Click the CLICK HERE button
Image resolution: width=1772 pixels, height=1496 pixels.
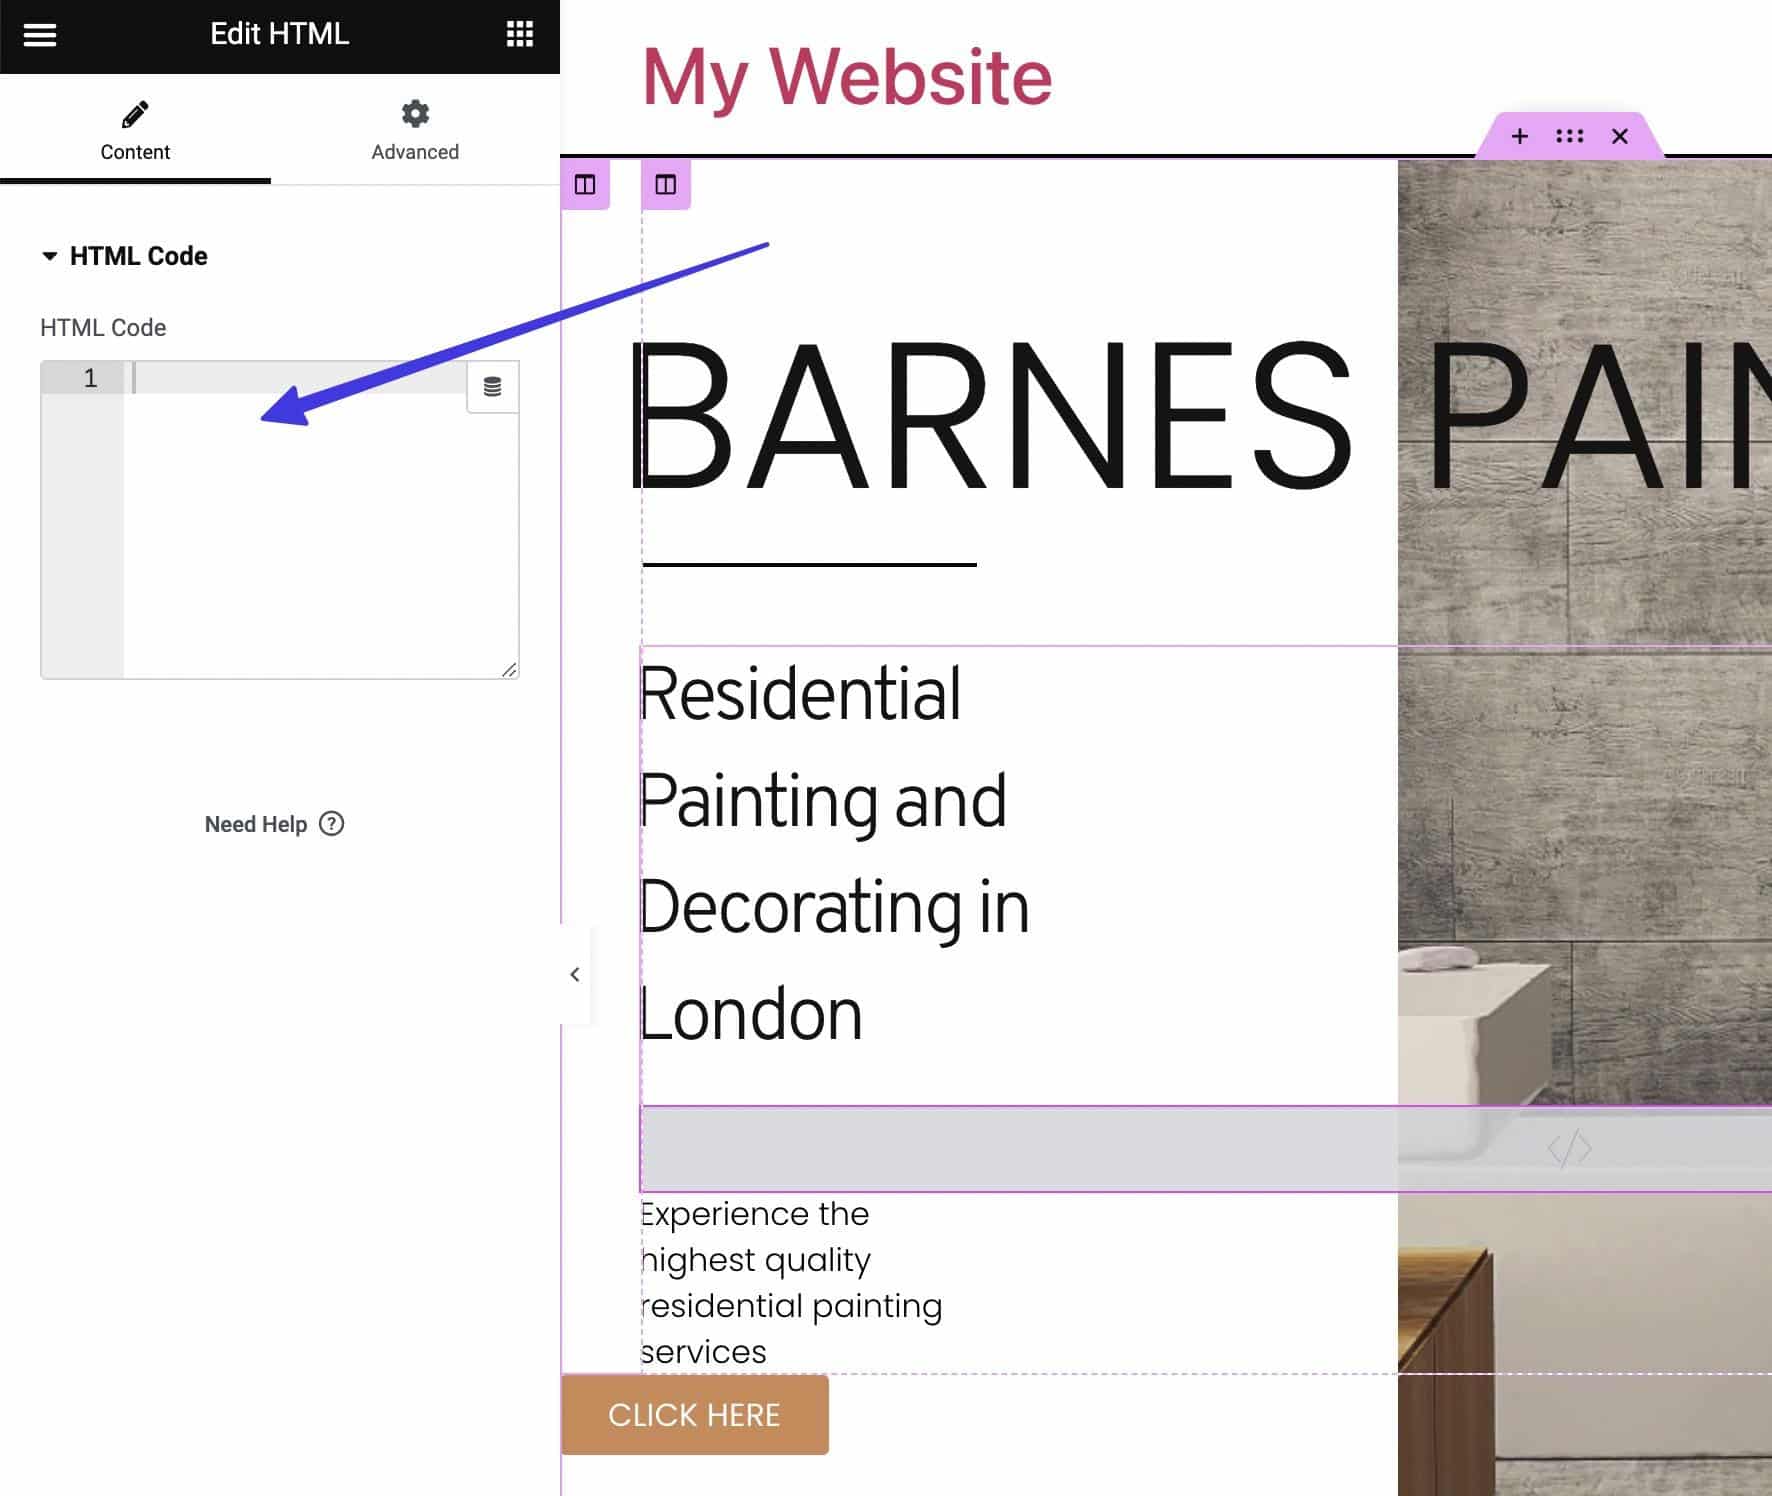click(x=694, y=1415)
